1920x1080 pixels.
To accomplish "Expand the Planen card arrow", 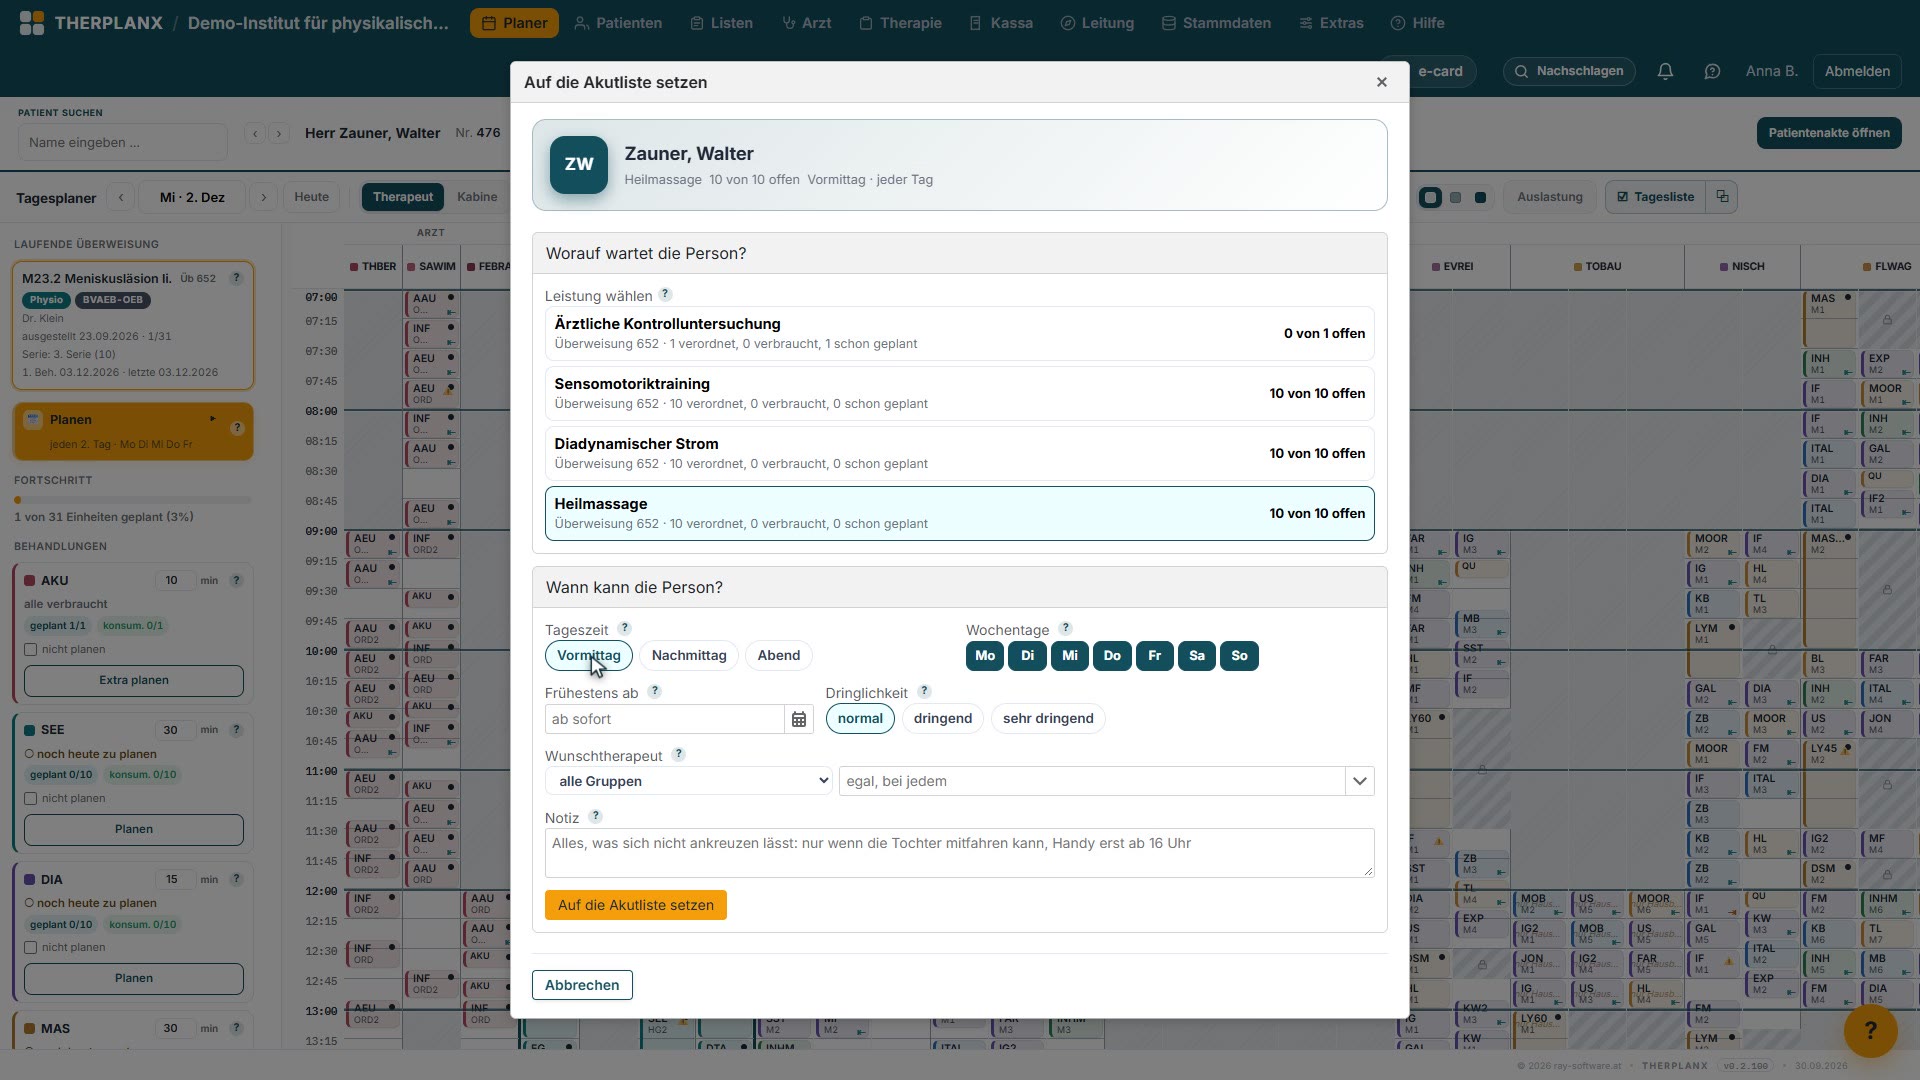I will tap(212, 419).
